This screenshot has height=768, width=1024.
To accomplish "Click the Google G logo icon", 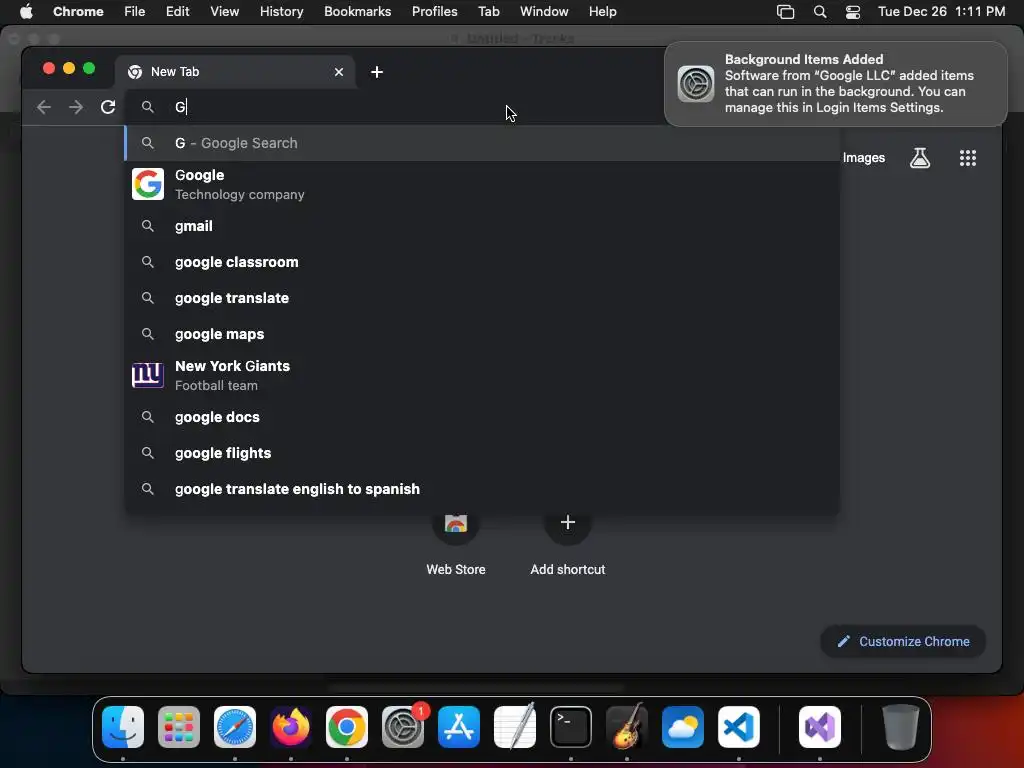I will point(148,184).
